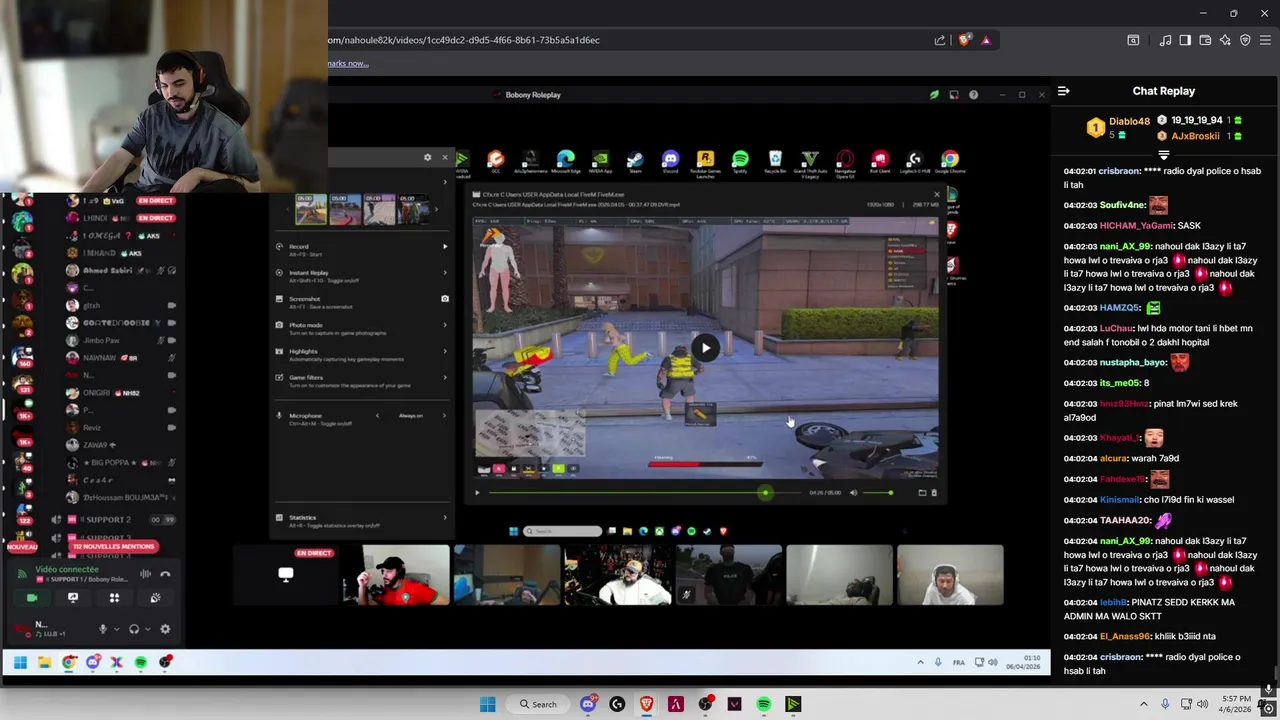1280x720 pixels.
Task: Jump to the 112 nouvelles mentions banner
Action: [114, 547]
